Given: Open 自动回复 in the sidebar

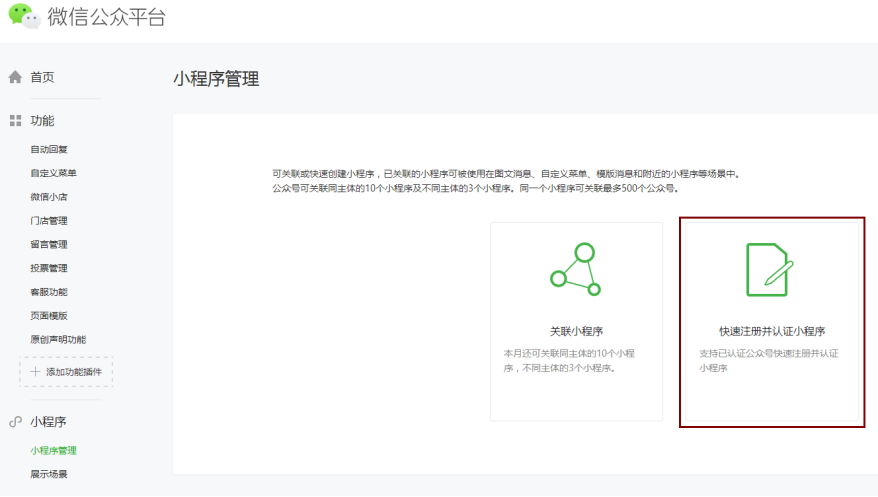Looking at the screenshot, I should click(49, 149).
